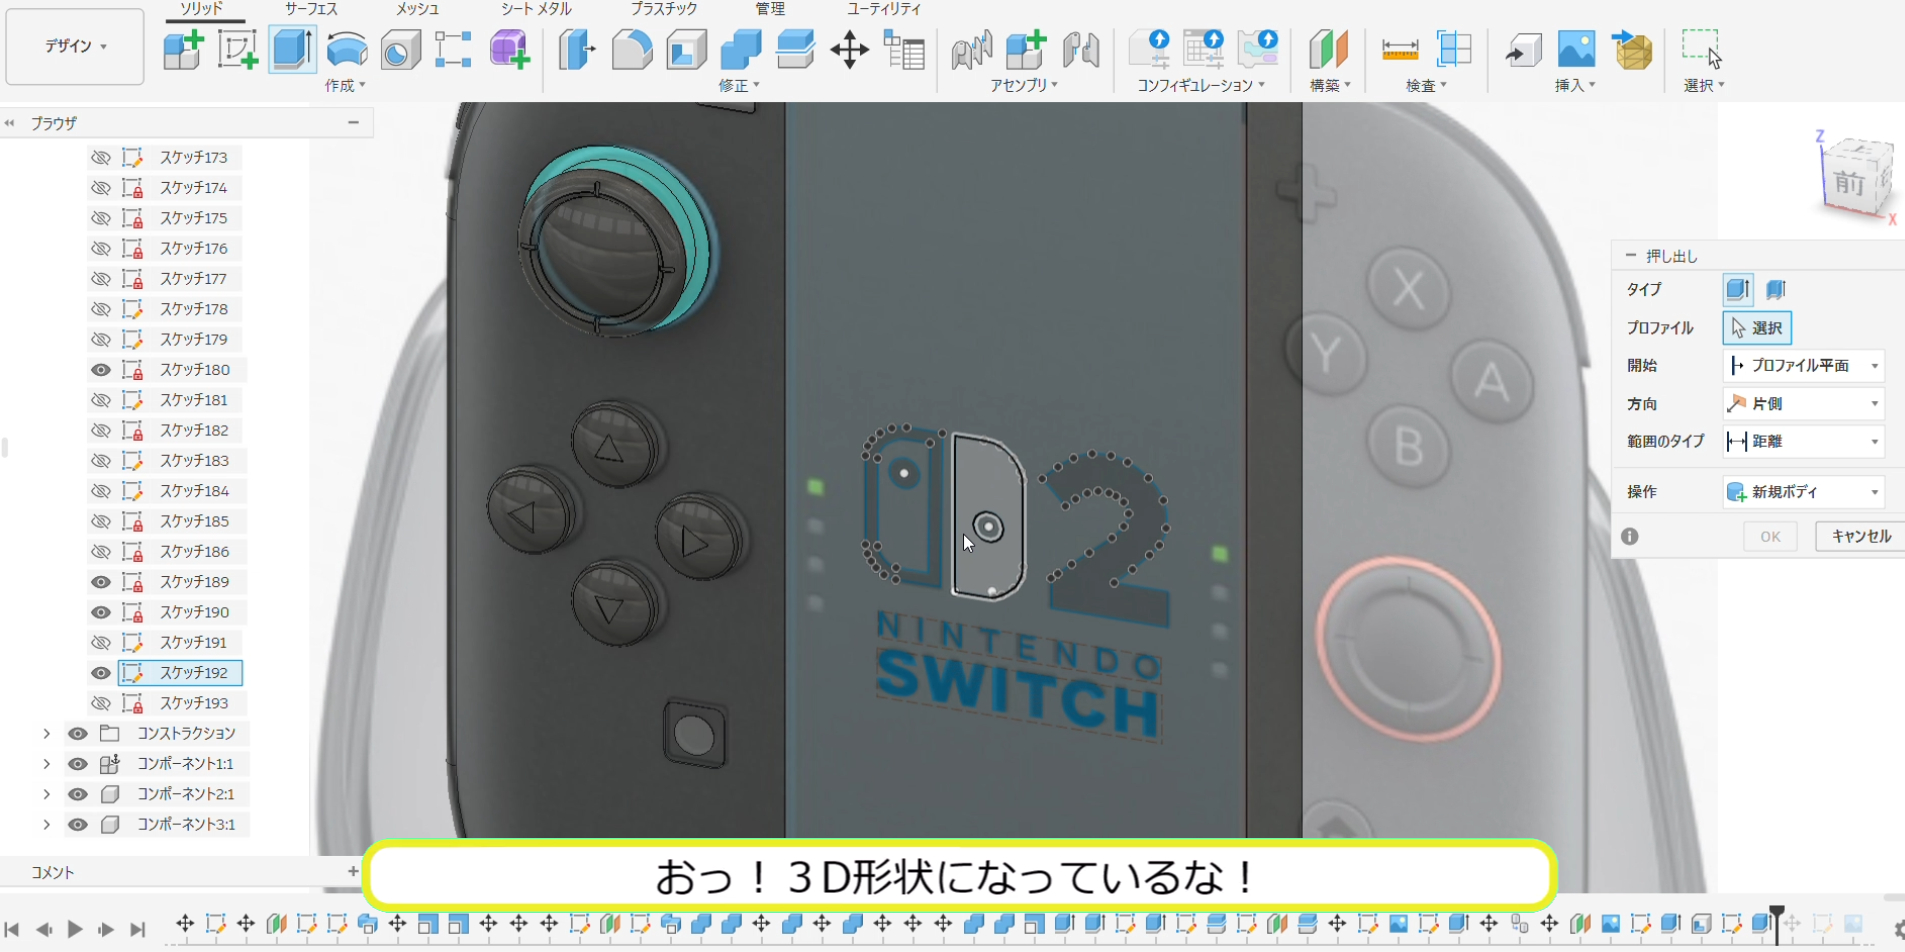Click キャンセル in Extrude dialog
Viewport: 1905px width, 952px height.
1860,537
